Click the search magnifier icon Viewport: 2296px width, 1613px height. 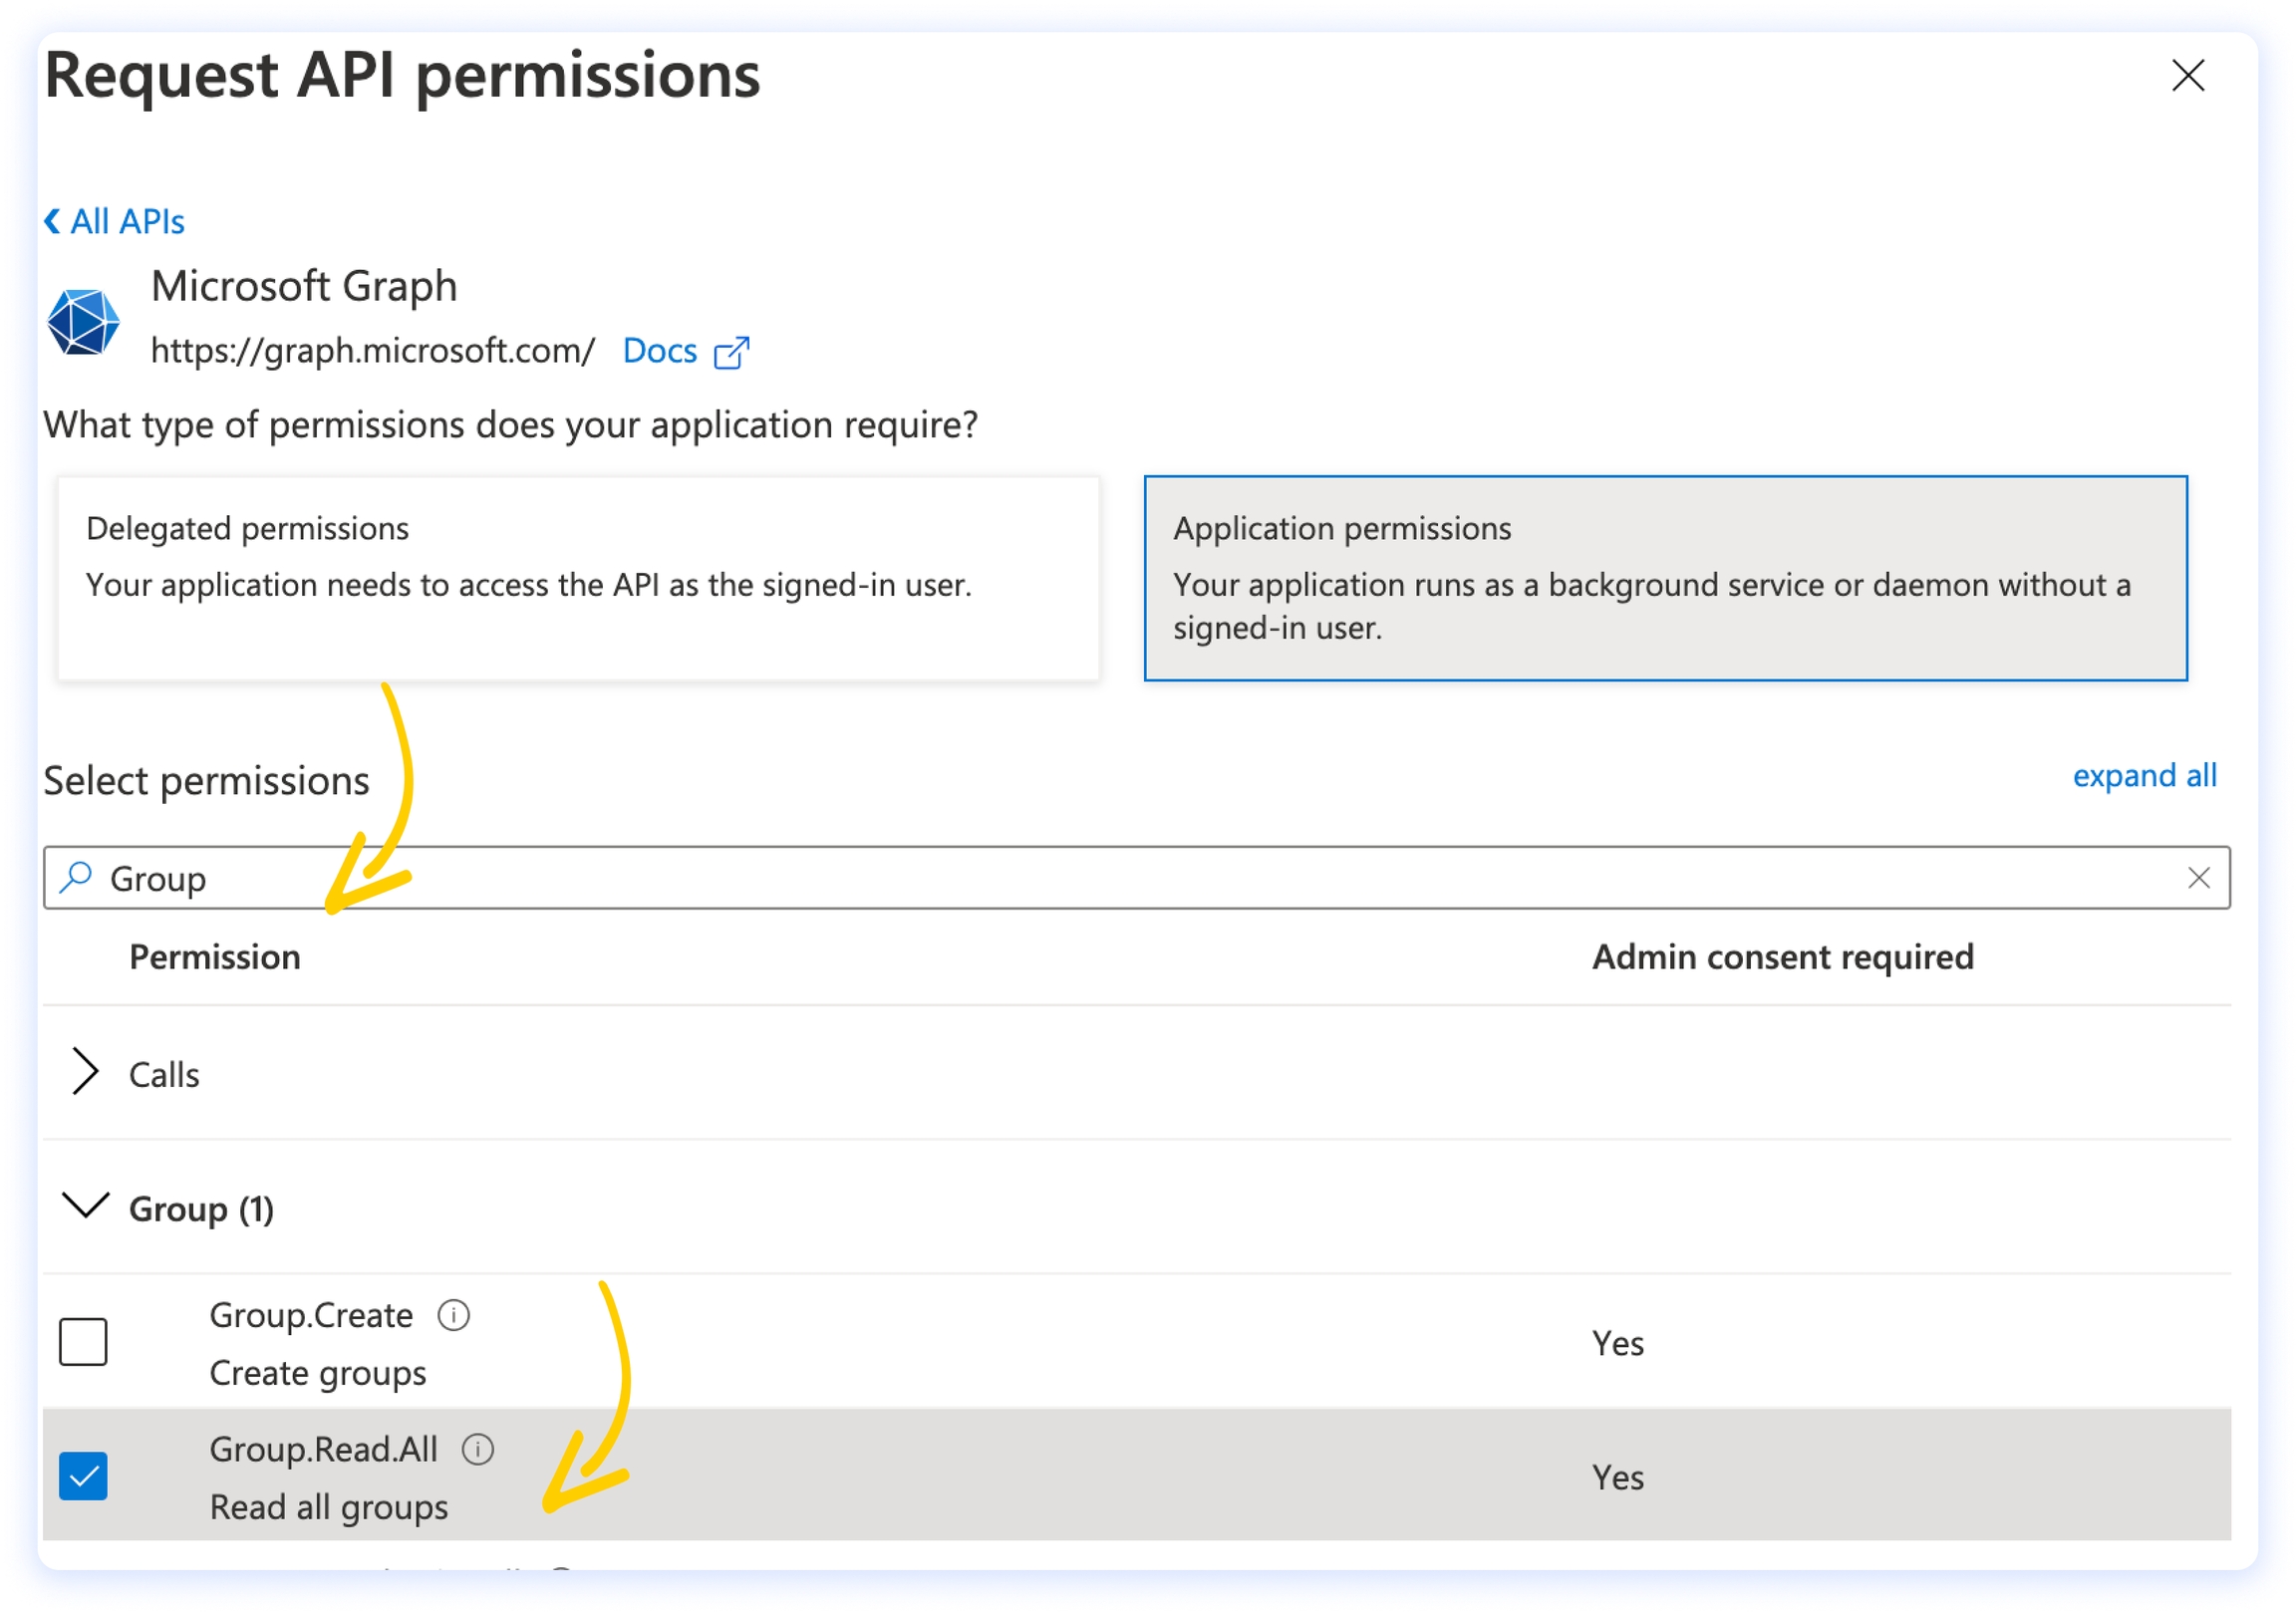[76, 878]
